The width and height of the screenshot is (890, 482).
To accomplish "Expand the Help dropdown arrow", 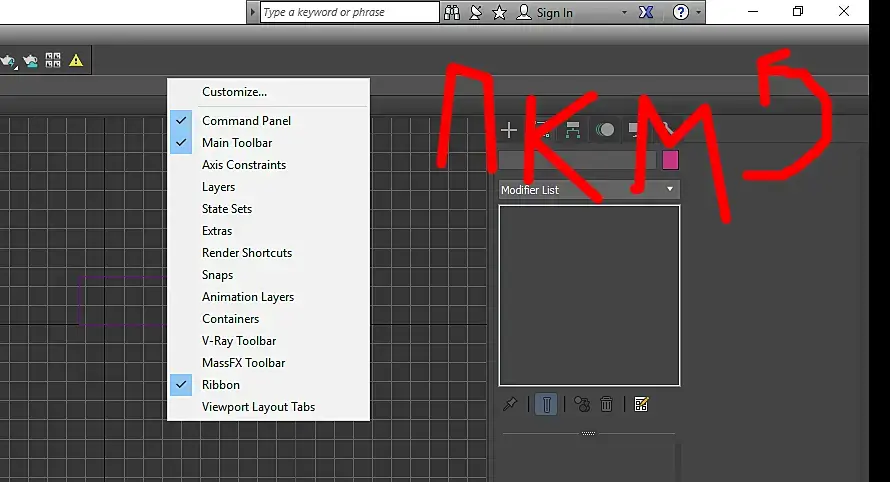I will coord(698,12).
